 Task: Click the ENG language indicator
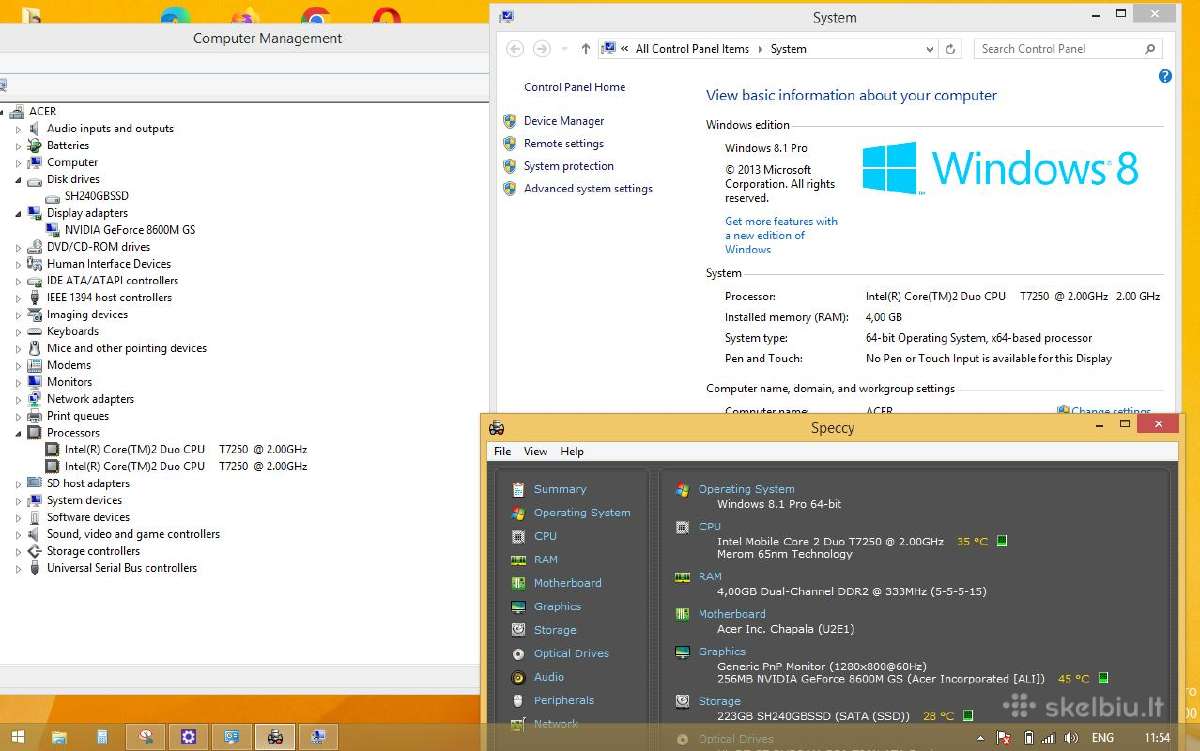(x=1102, y=738)
